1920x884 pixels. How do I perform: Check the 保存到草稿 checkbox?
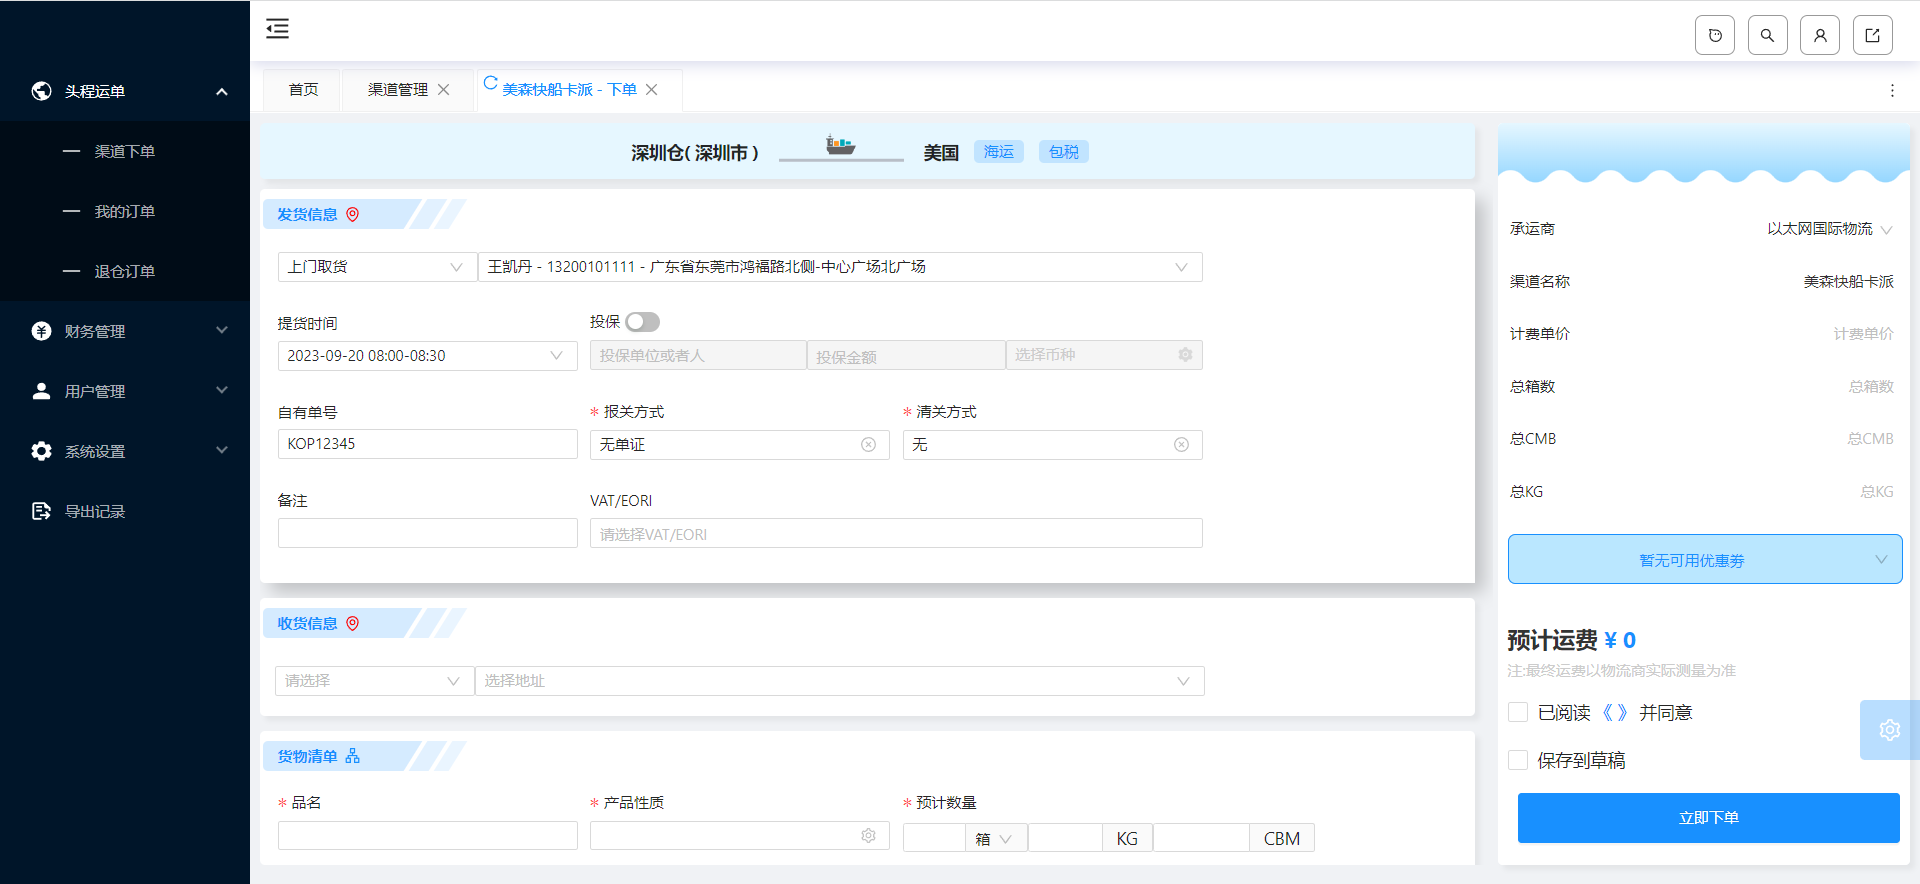tap(1518, 760)
